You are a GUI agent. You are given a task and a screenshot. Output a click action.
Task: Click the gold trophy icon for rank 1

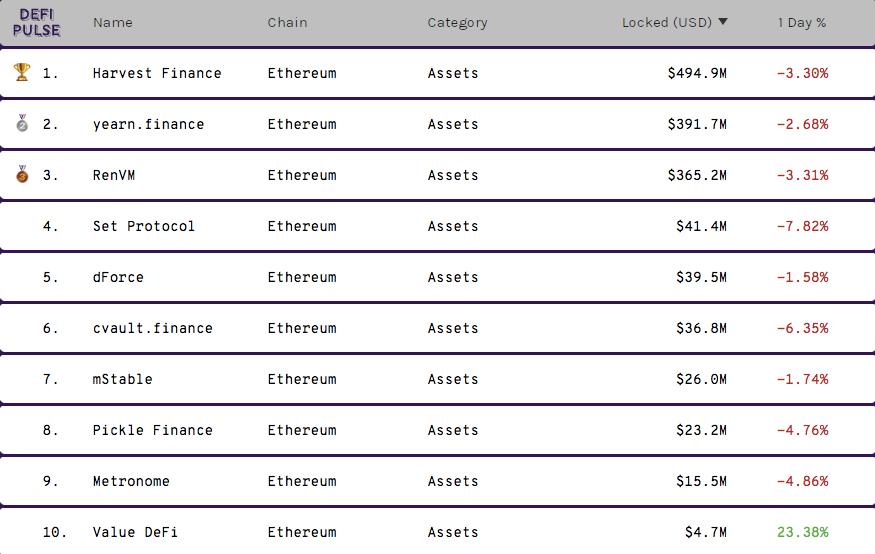(22, 72)
